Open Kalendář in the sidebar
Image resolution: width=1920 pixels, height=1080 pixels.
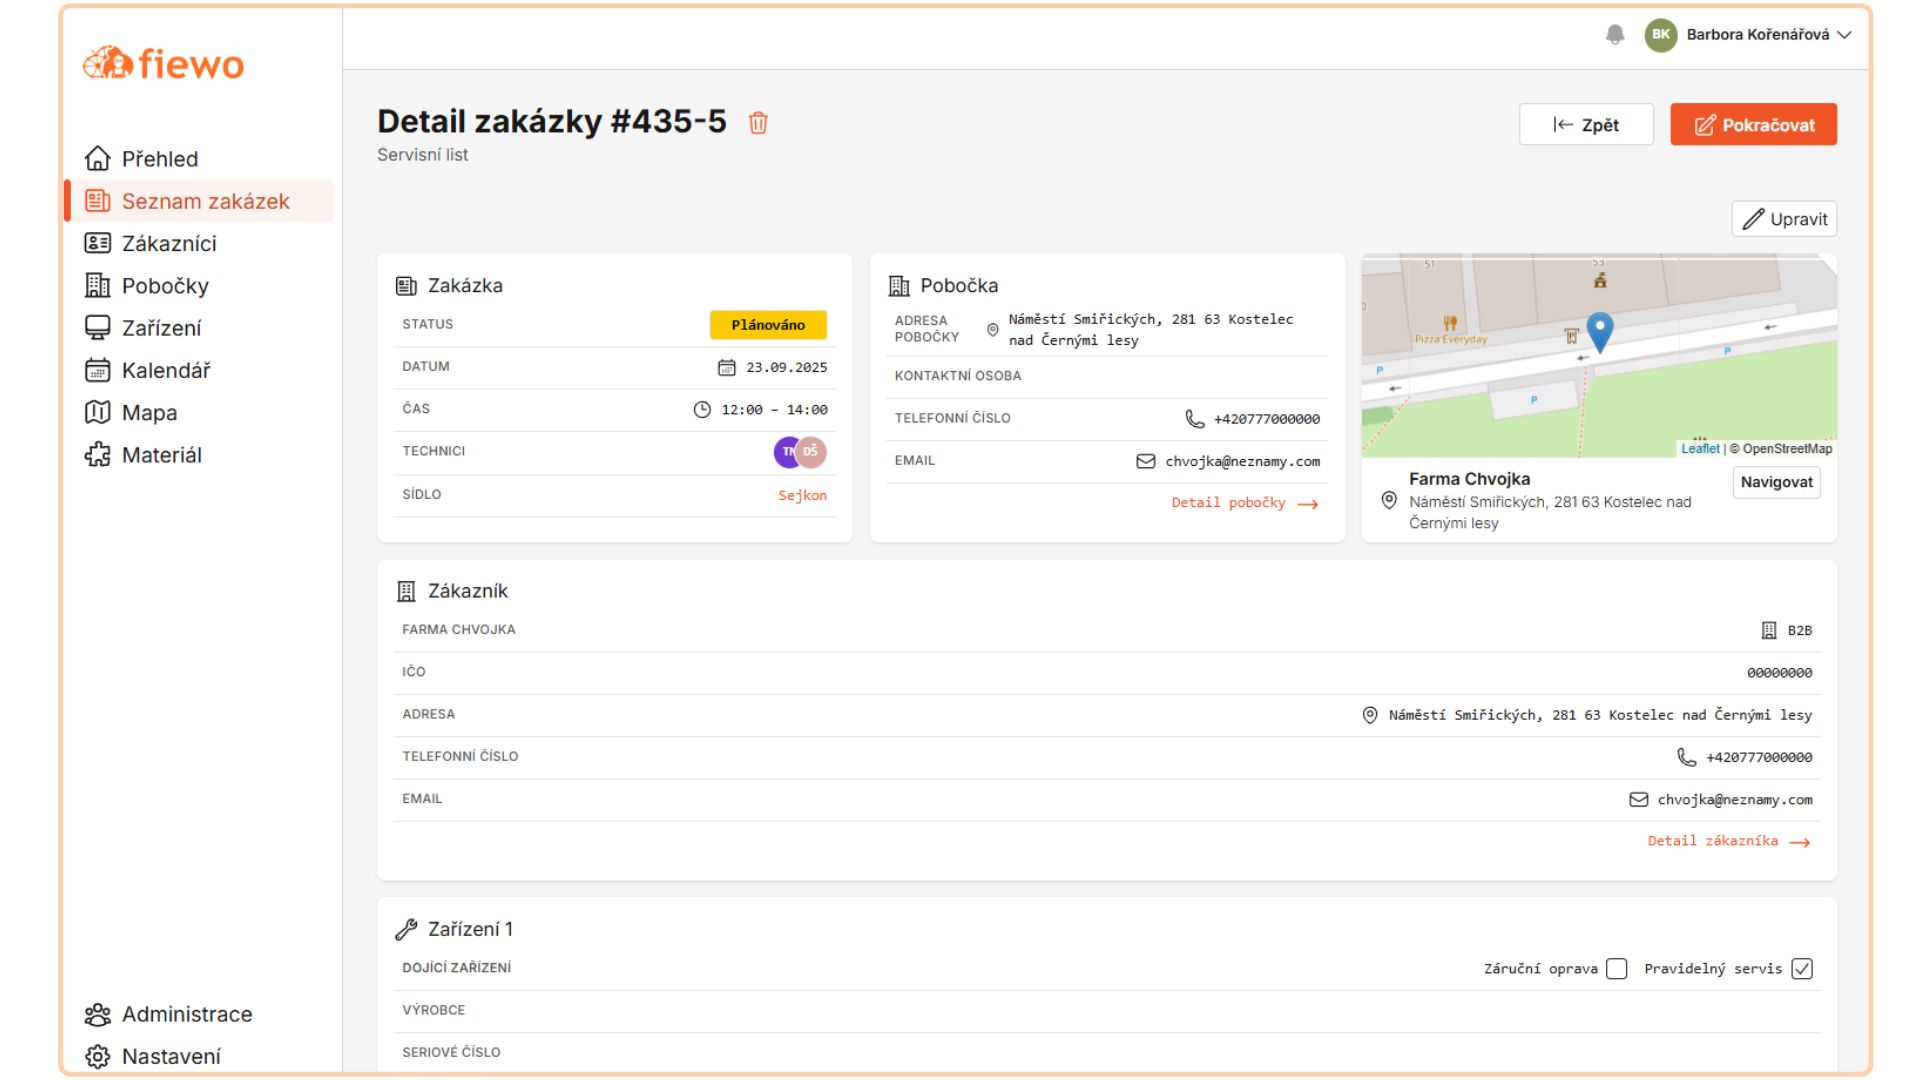[166, 371]
